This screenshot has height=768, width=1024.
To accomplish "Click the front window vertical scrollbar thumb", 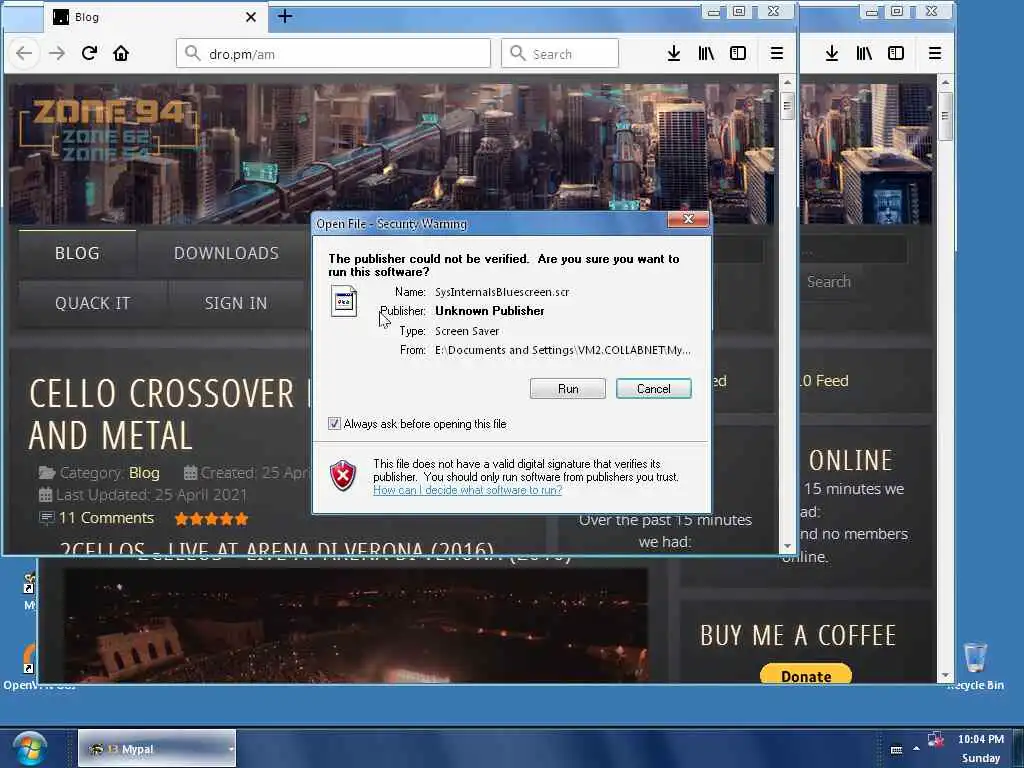I will [787, 106].
